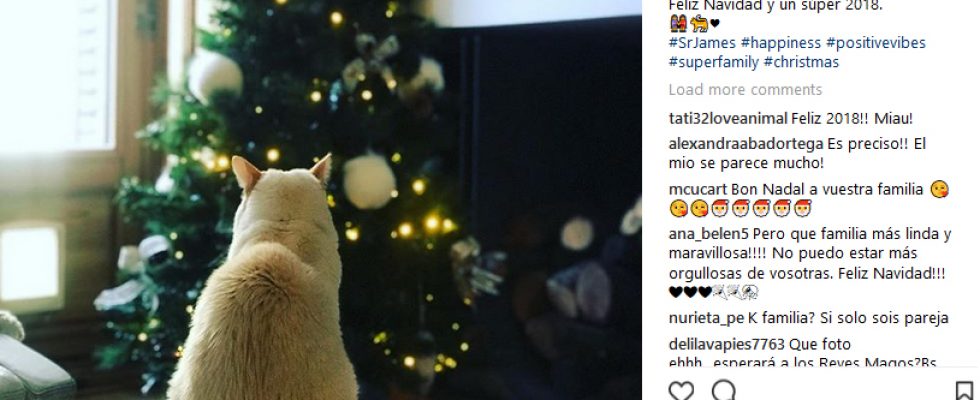Visit alexandraabadortega's profile
This screenshot has height=400, width=980.
pos(746,144)
